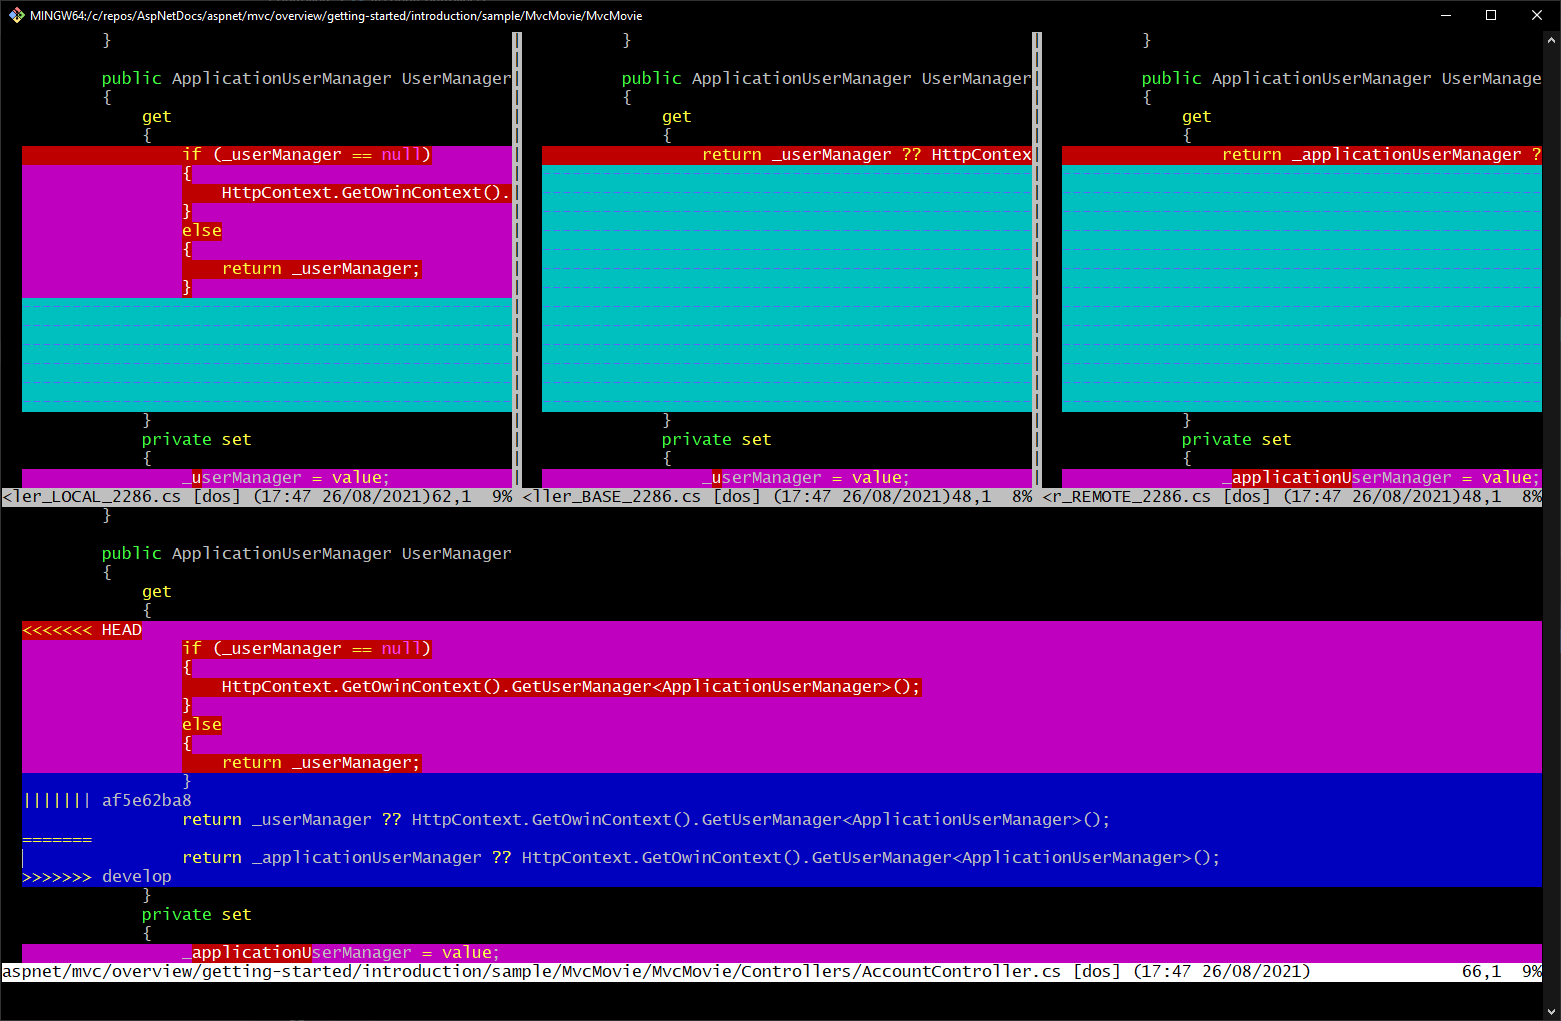Image resolution: width=1561 pixels, height=1021 pixels.
Task: Click the window title path text
Action: click(335, 15)
